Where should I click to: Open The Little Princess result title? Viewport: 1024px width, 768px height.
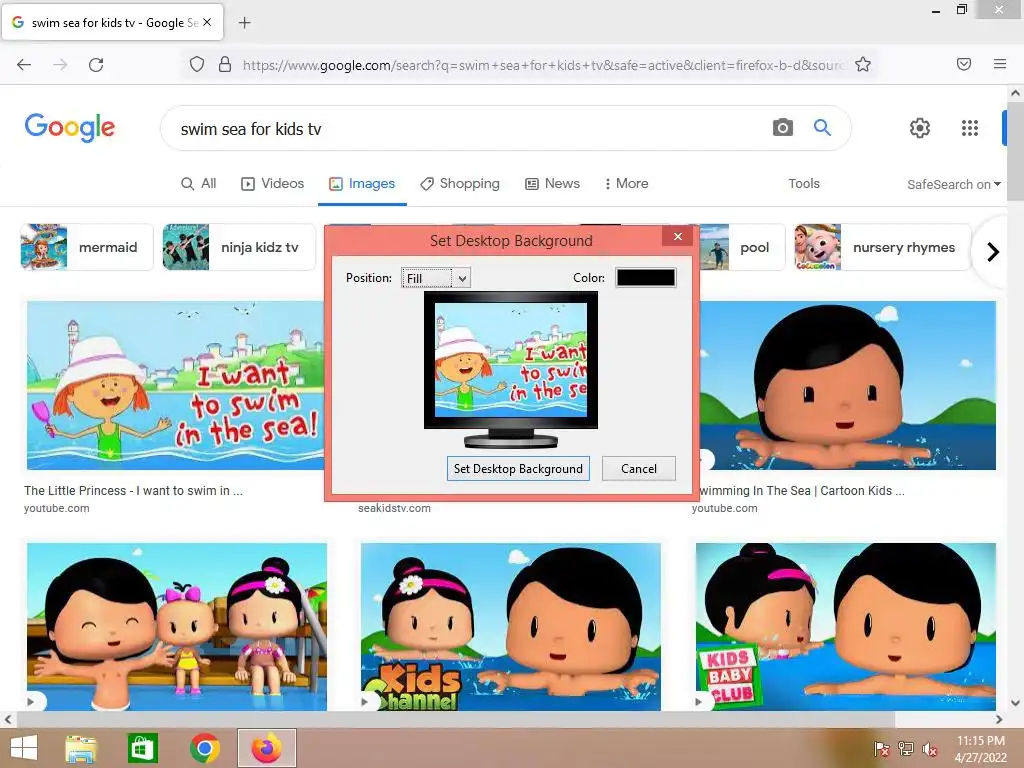point(133,490)
